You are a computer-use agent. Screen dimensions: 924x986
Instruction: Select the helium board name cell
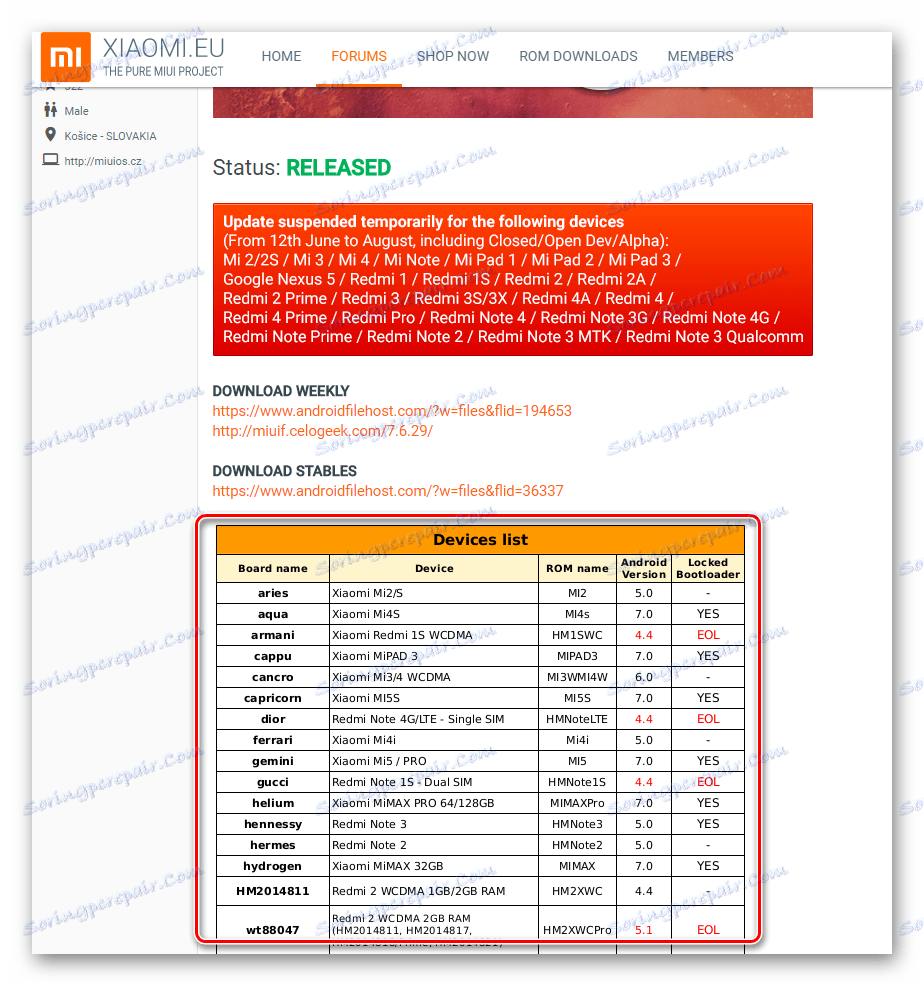[x=272, y=803]
